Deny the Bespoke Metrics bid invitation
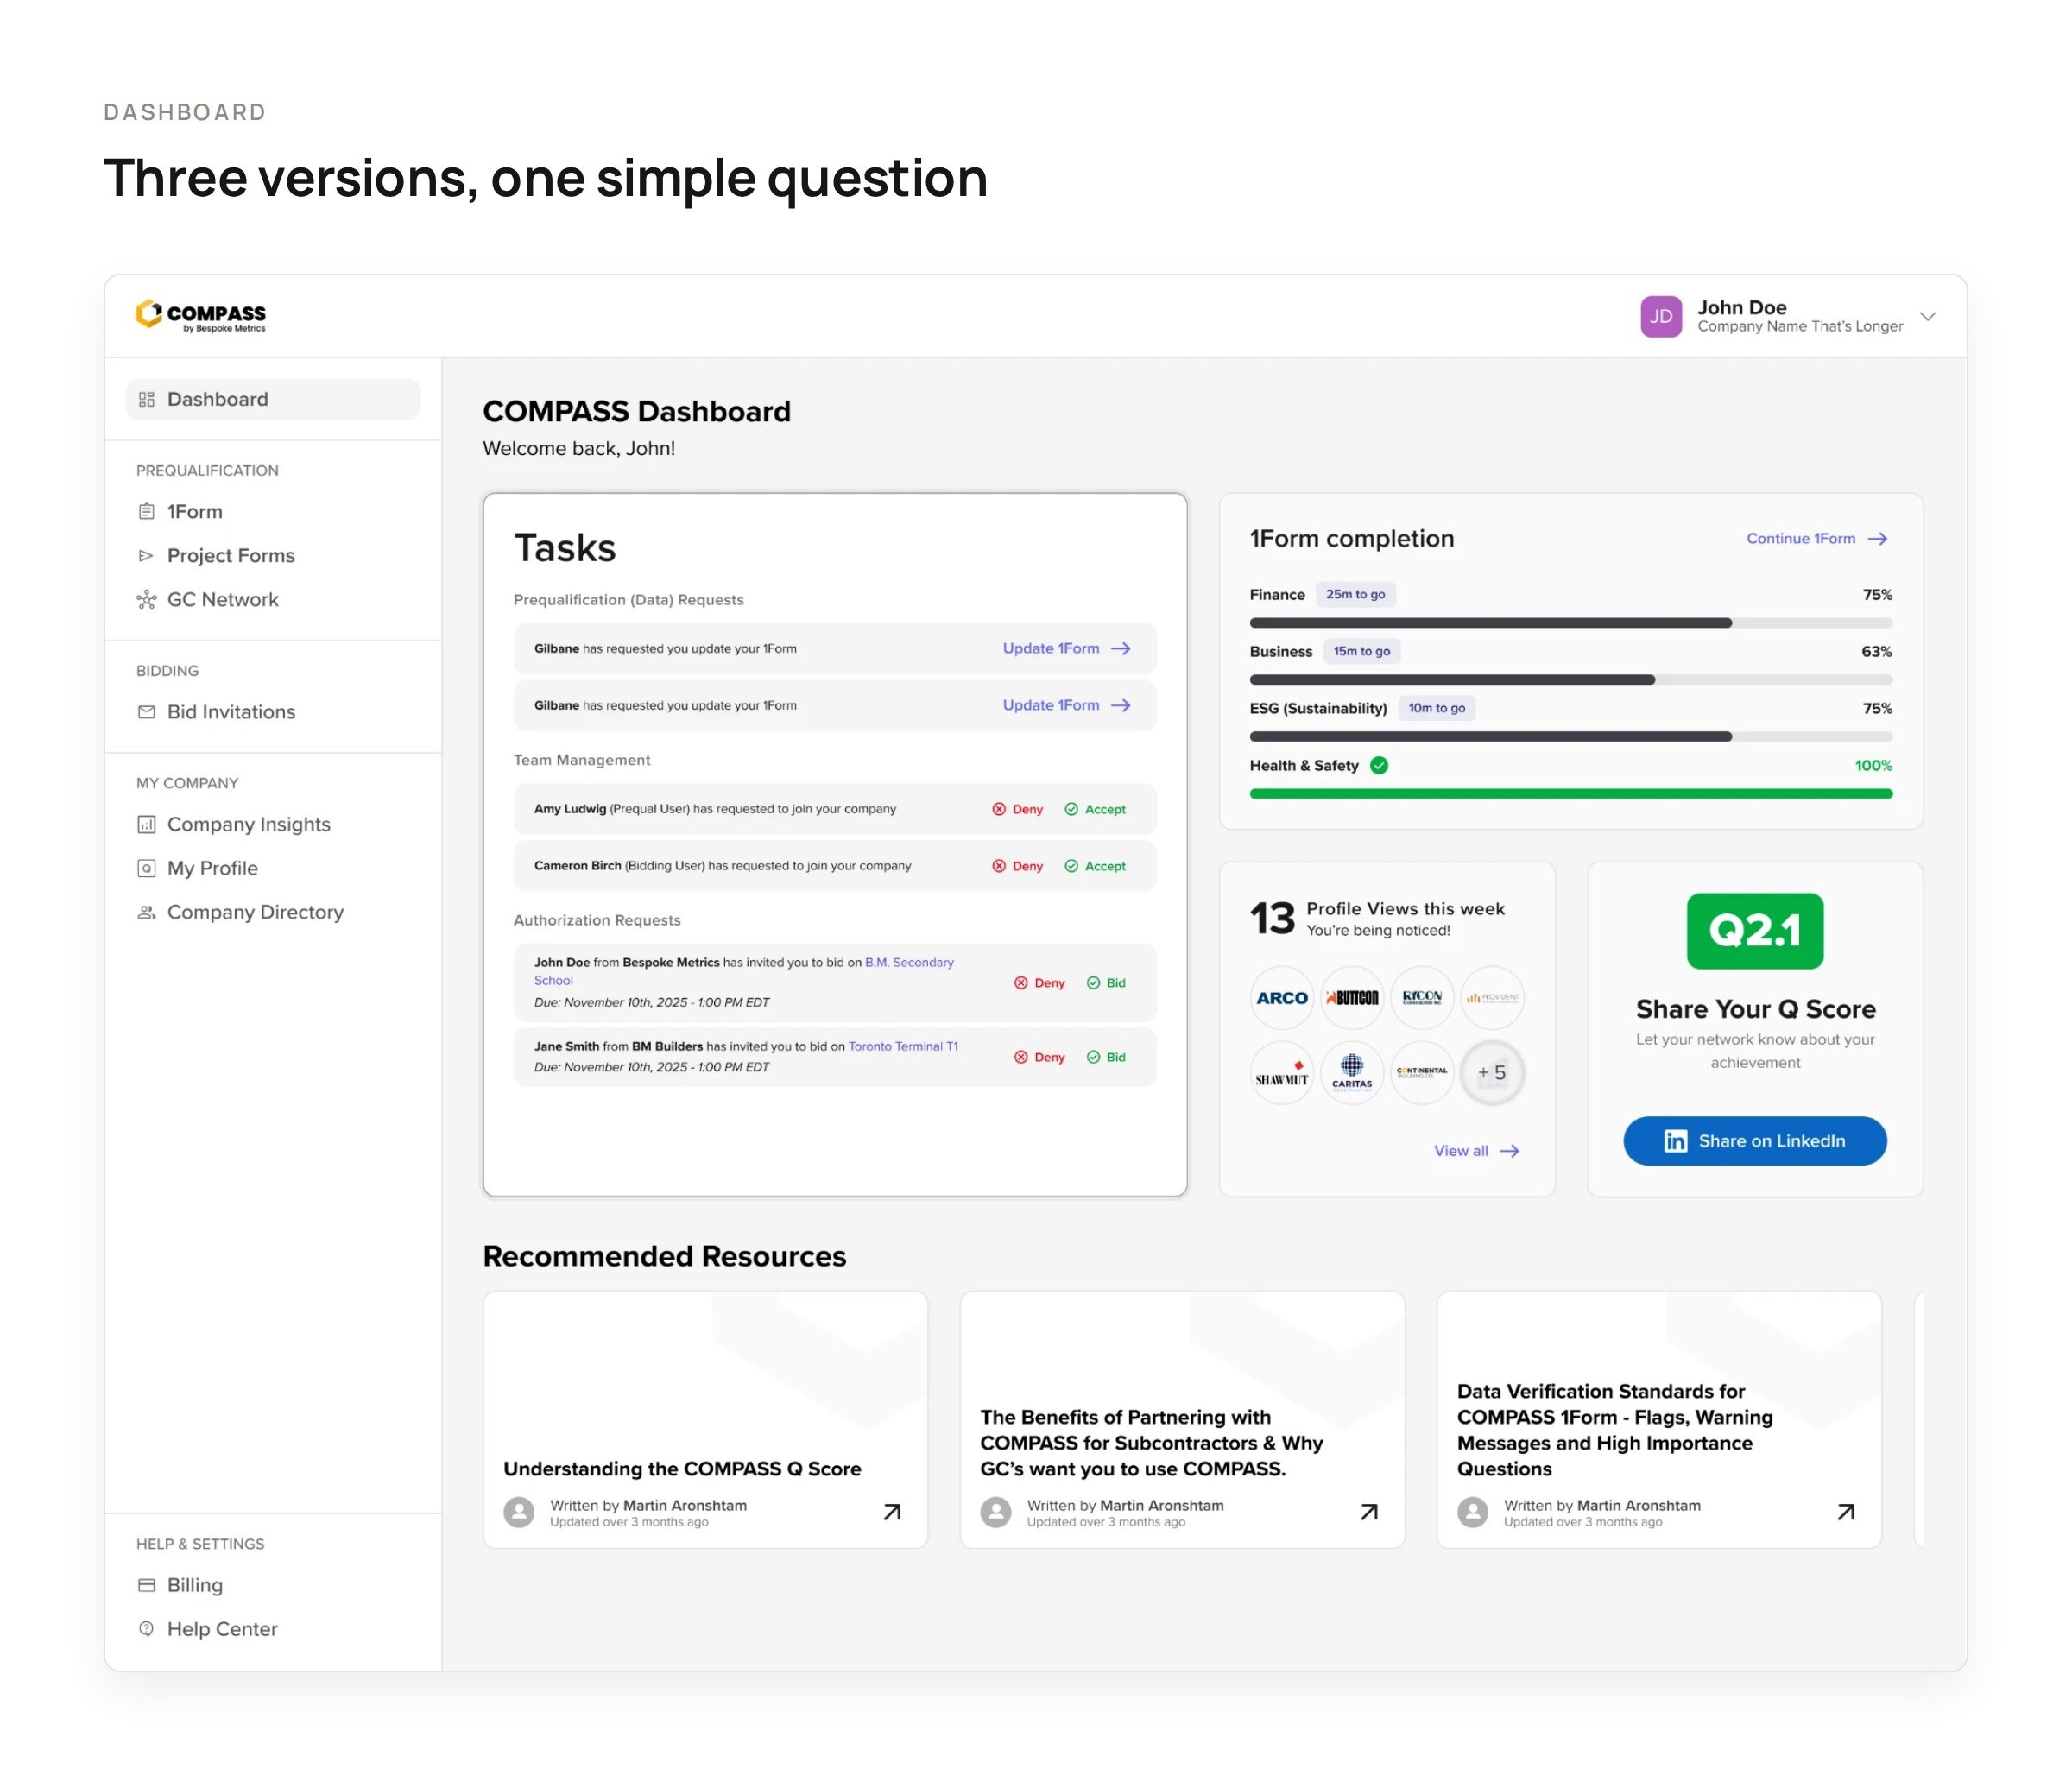The width and height of the screenshot is (2072, 1788). (1039, 983)
